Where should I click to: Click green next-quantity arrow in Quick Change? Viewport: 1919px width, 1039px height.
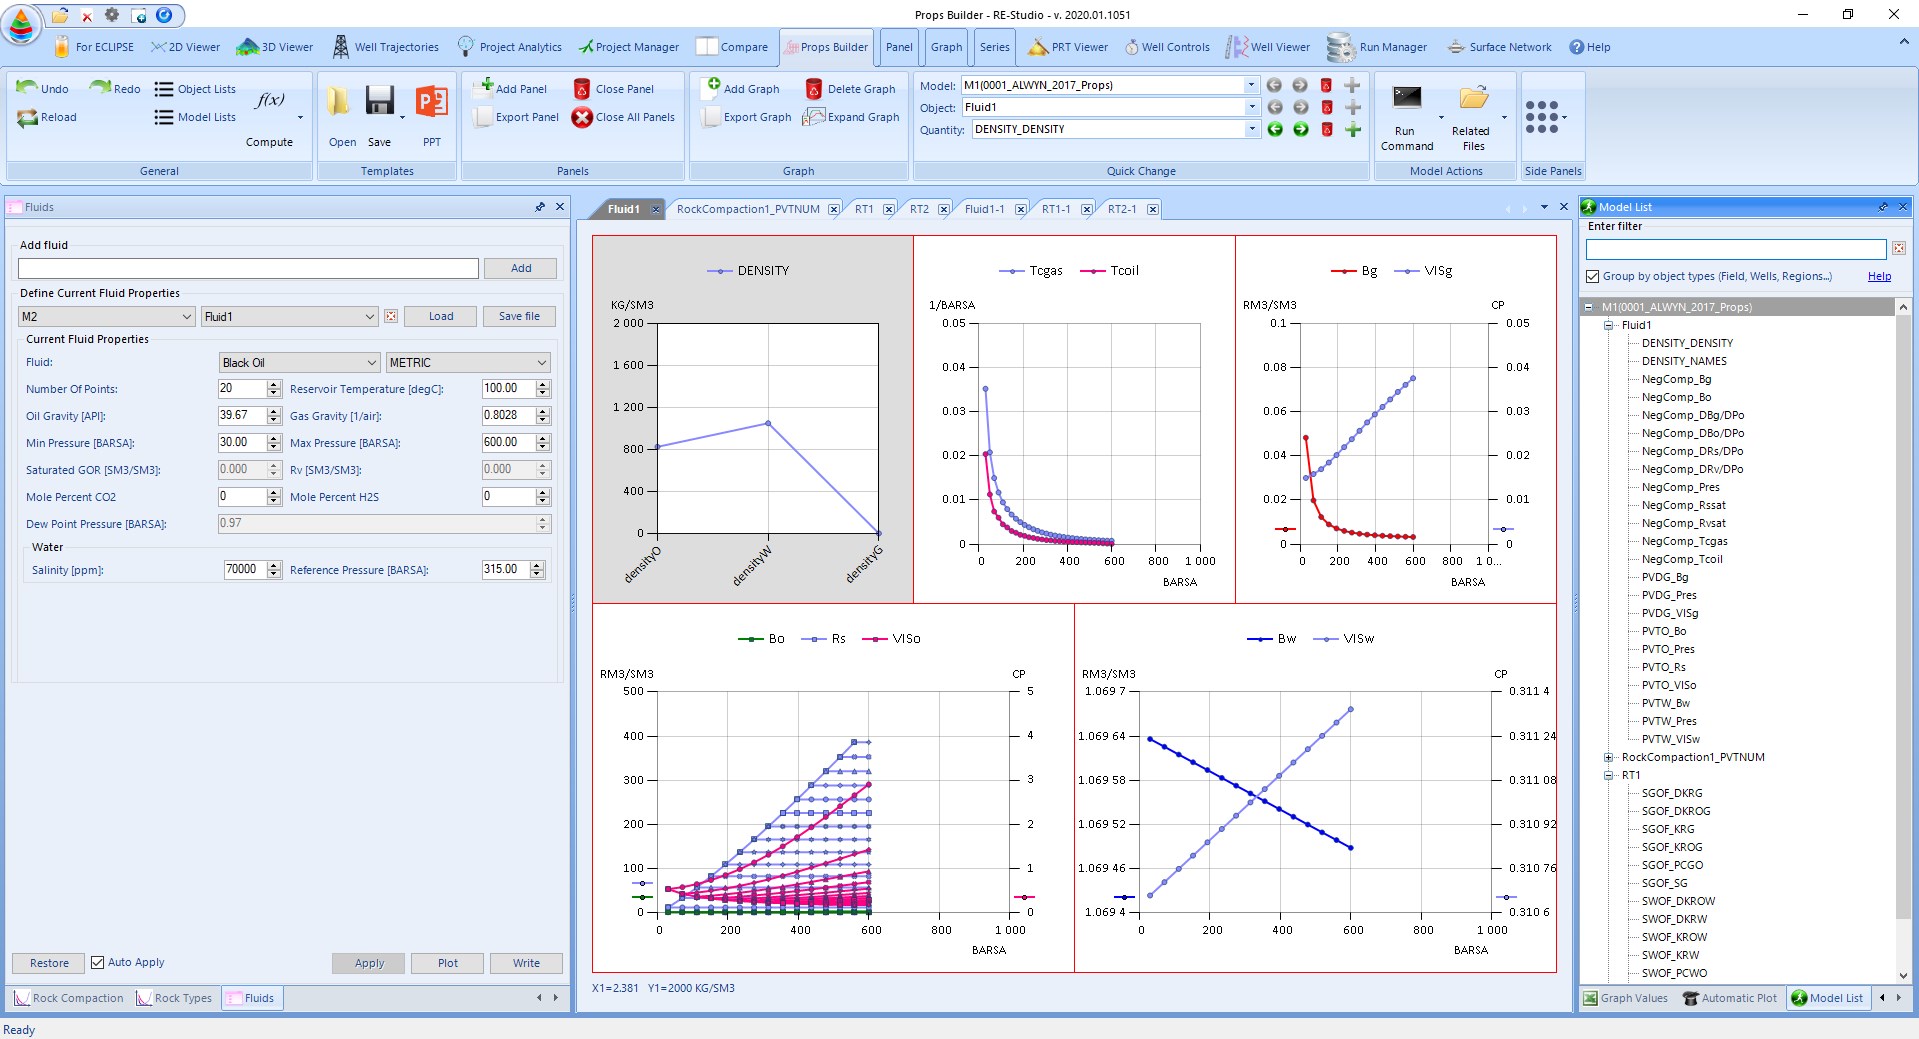[x=1300, y=129]
